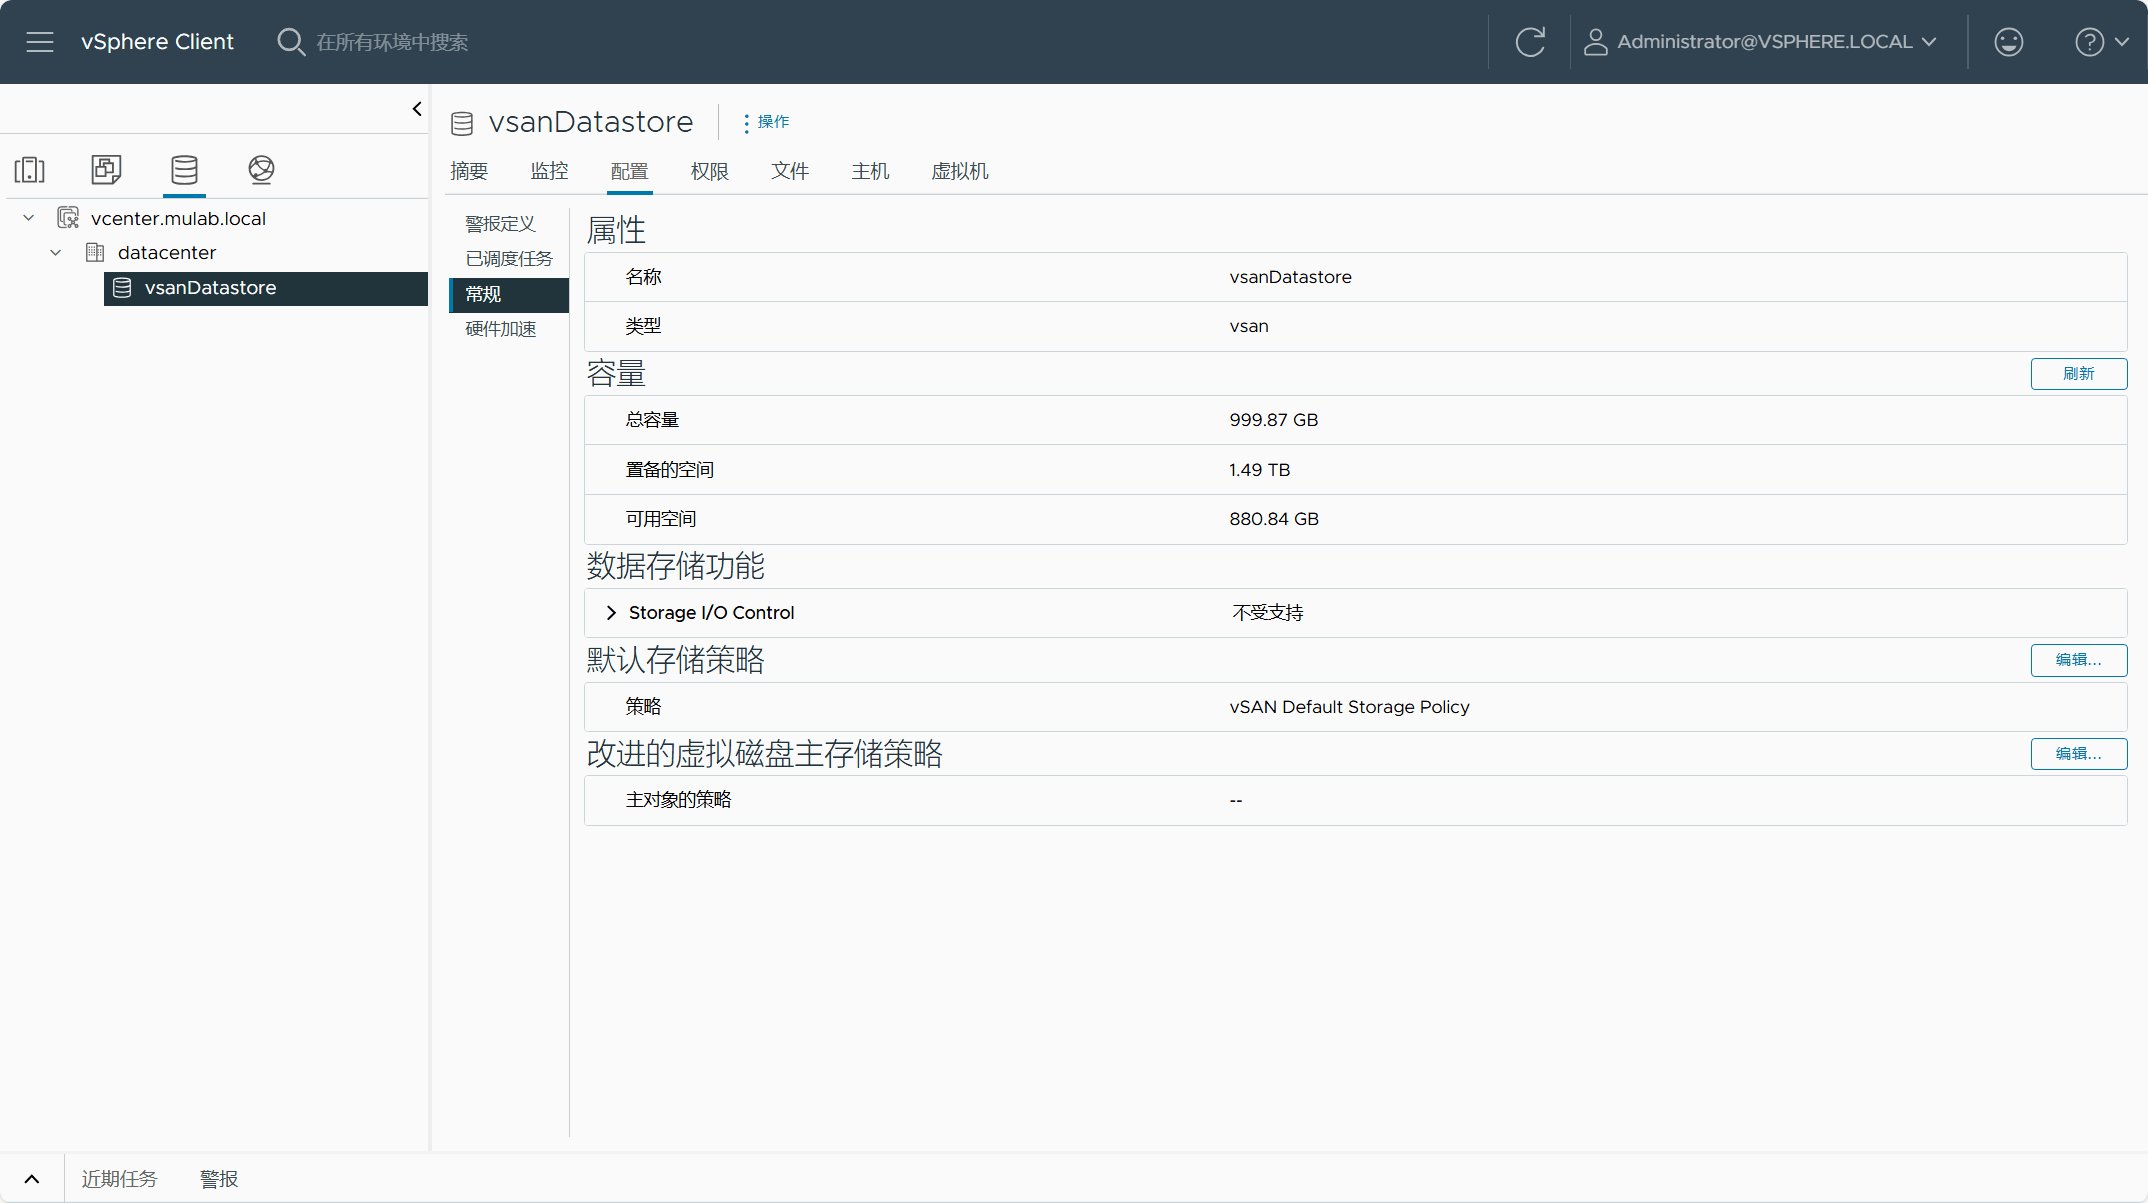Click the vsanDatastore name value
Screen dimensions: 2148x1203
pyautogui.click(x=1290, y=277)
